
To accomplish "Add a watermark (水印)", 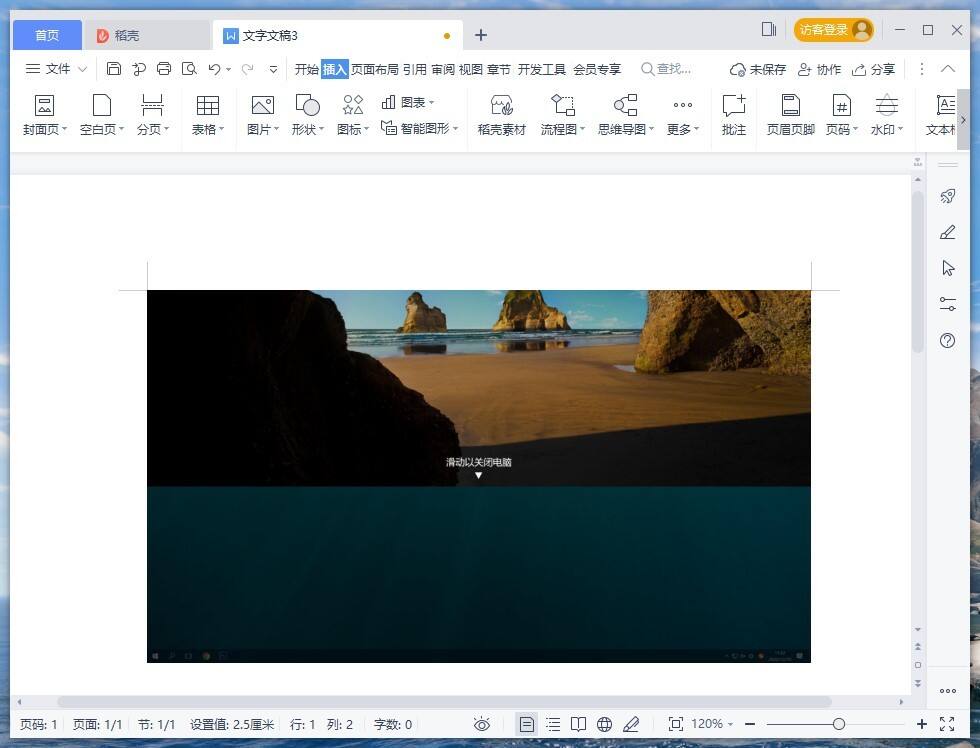I will pos(887,115).
